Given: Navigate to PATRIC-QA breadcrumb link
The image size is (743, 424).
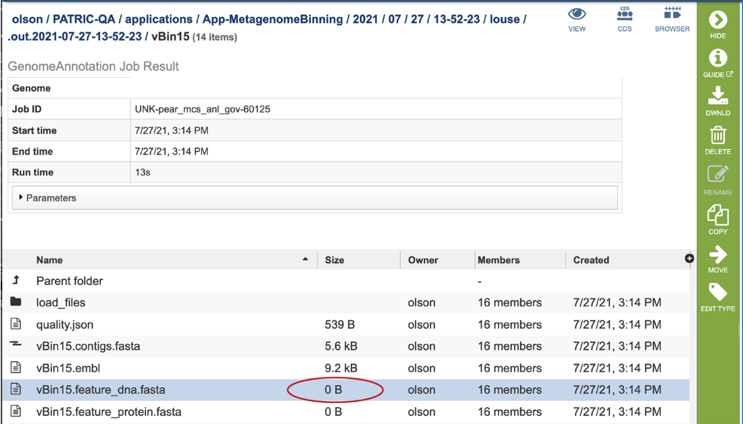Looking at the screenshot, I should coord(84,19).
